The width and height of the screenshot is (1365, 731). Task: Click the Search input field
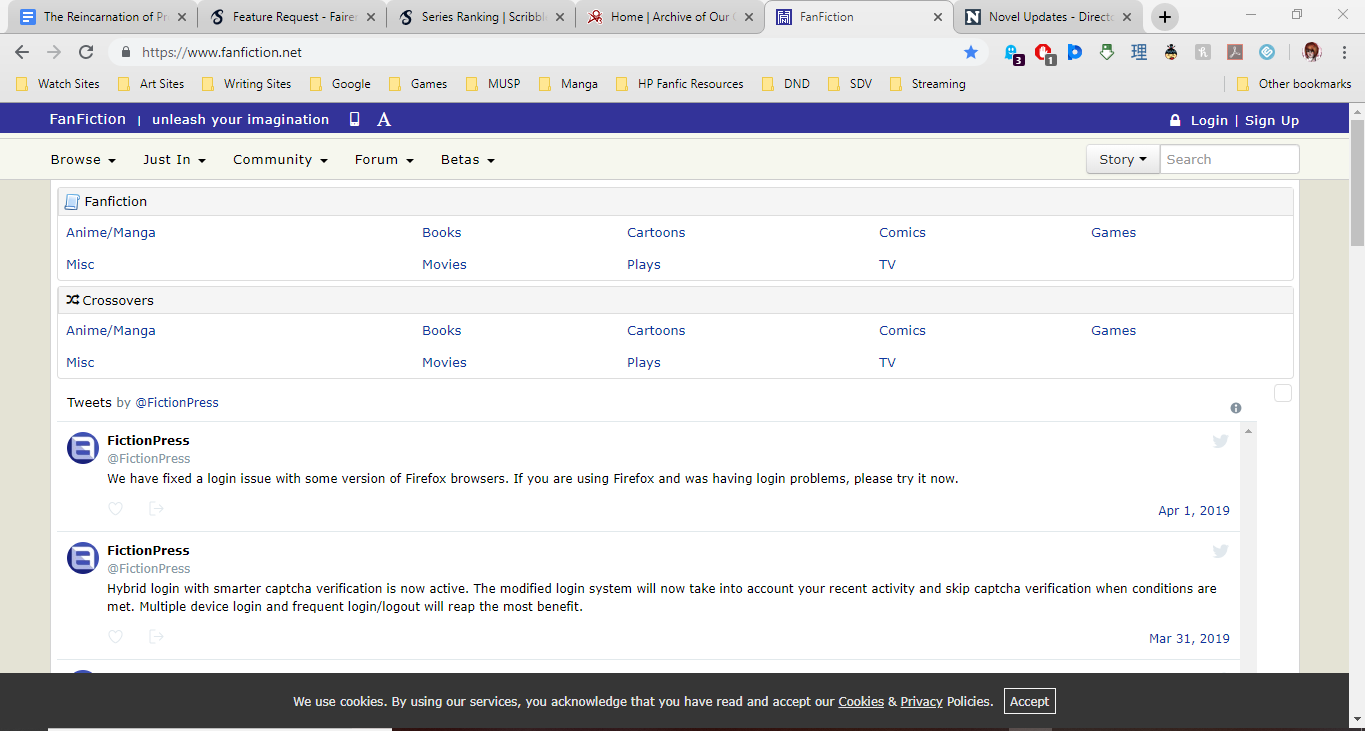(1229, 160)
